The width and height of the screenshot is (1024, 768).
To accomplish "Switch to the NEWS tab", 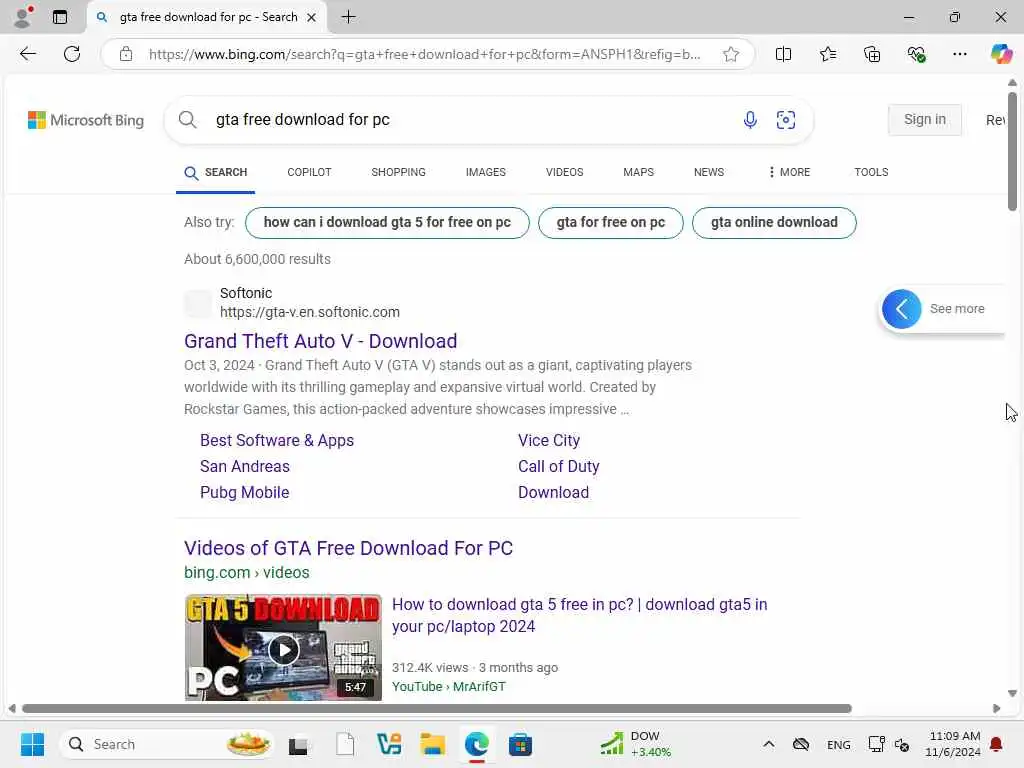I will point(709,172).
